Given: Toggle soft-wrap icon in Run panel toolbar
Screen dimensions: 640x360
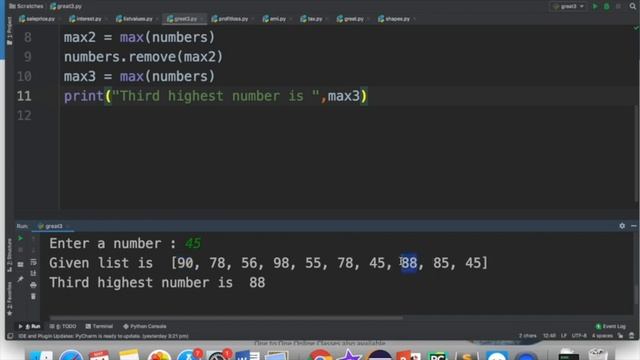Looking at the screenshot, I should point(33,262).
